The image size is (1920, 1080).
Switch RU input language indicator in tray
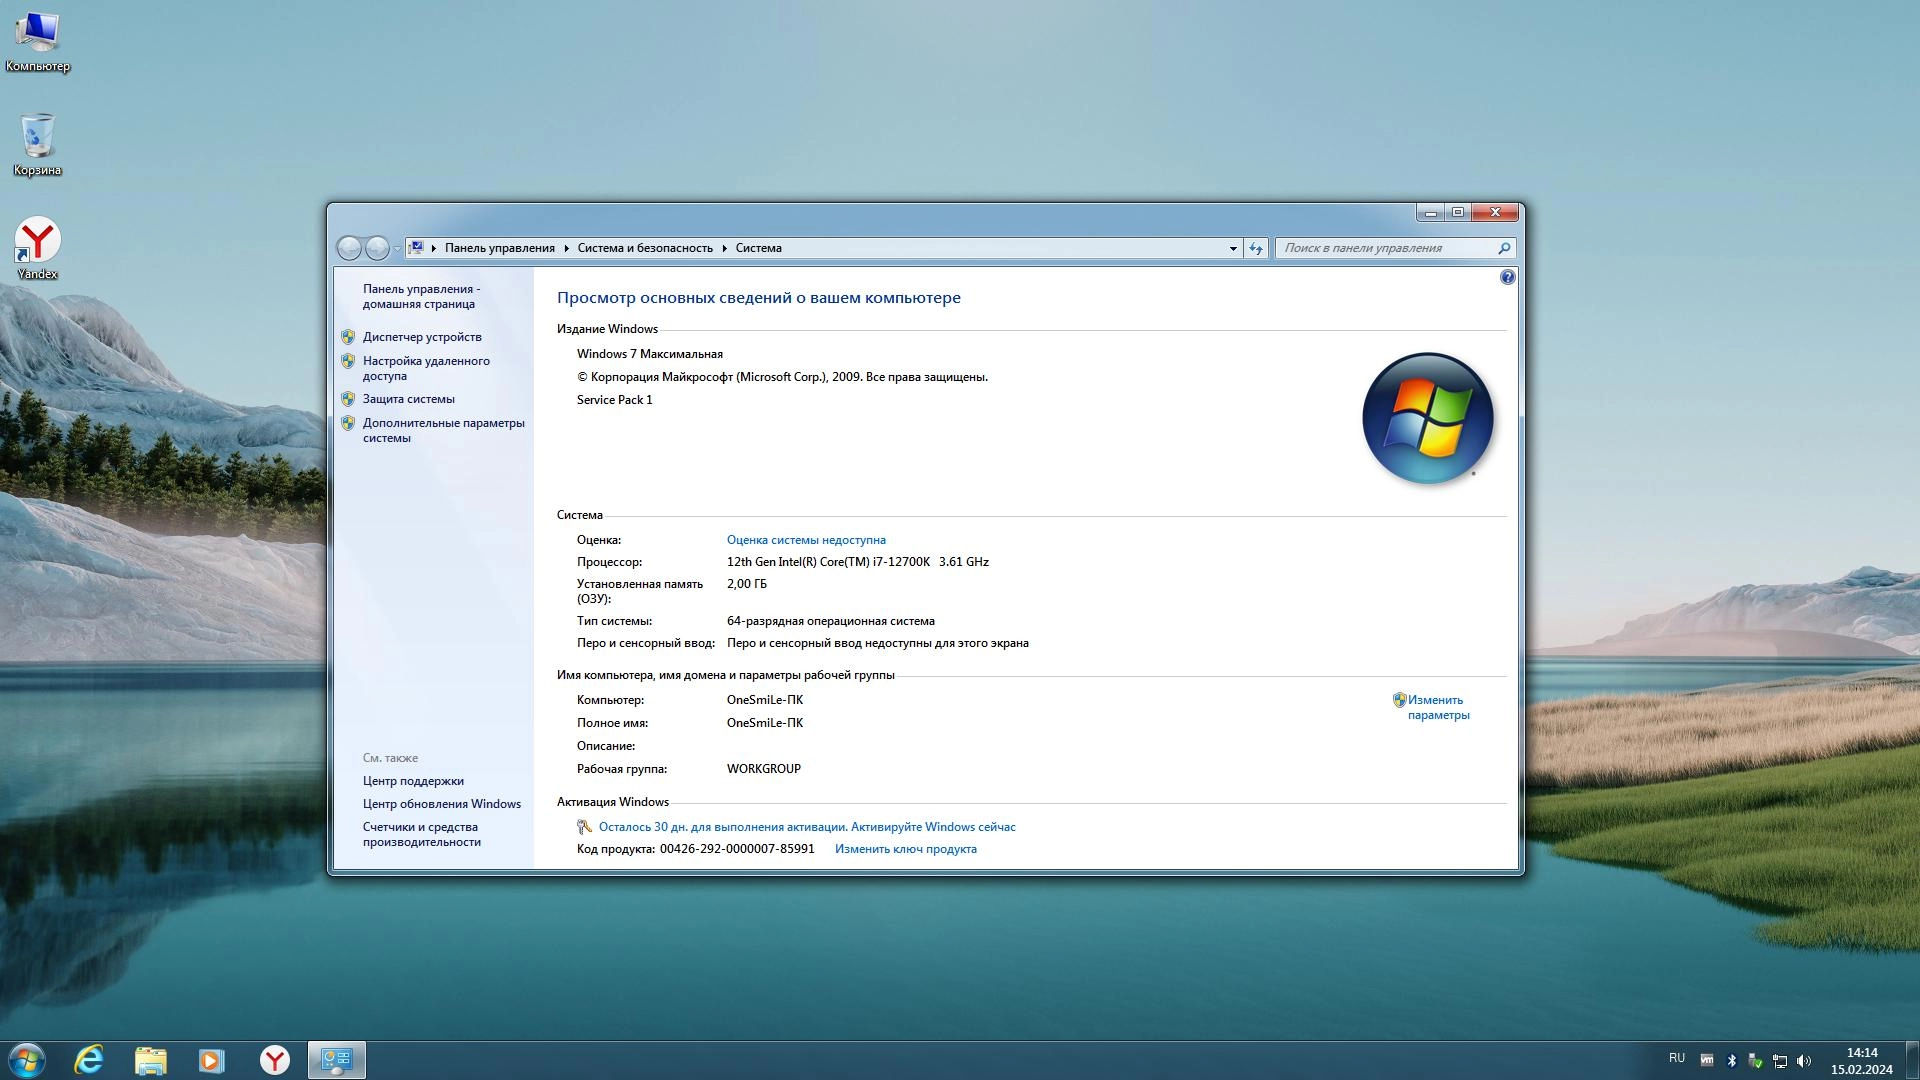(x=1677, y=1058)
